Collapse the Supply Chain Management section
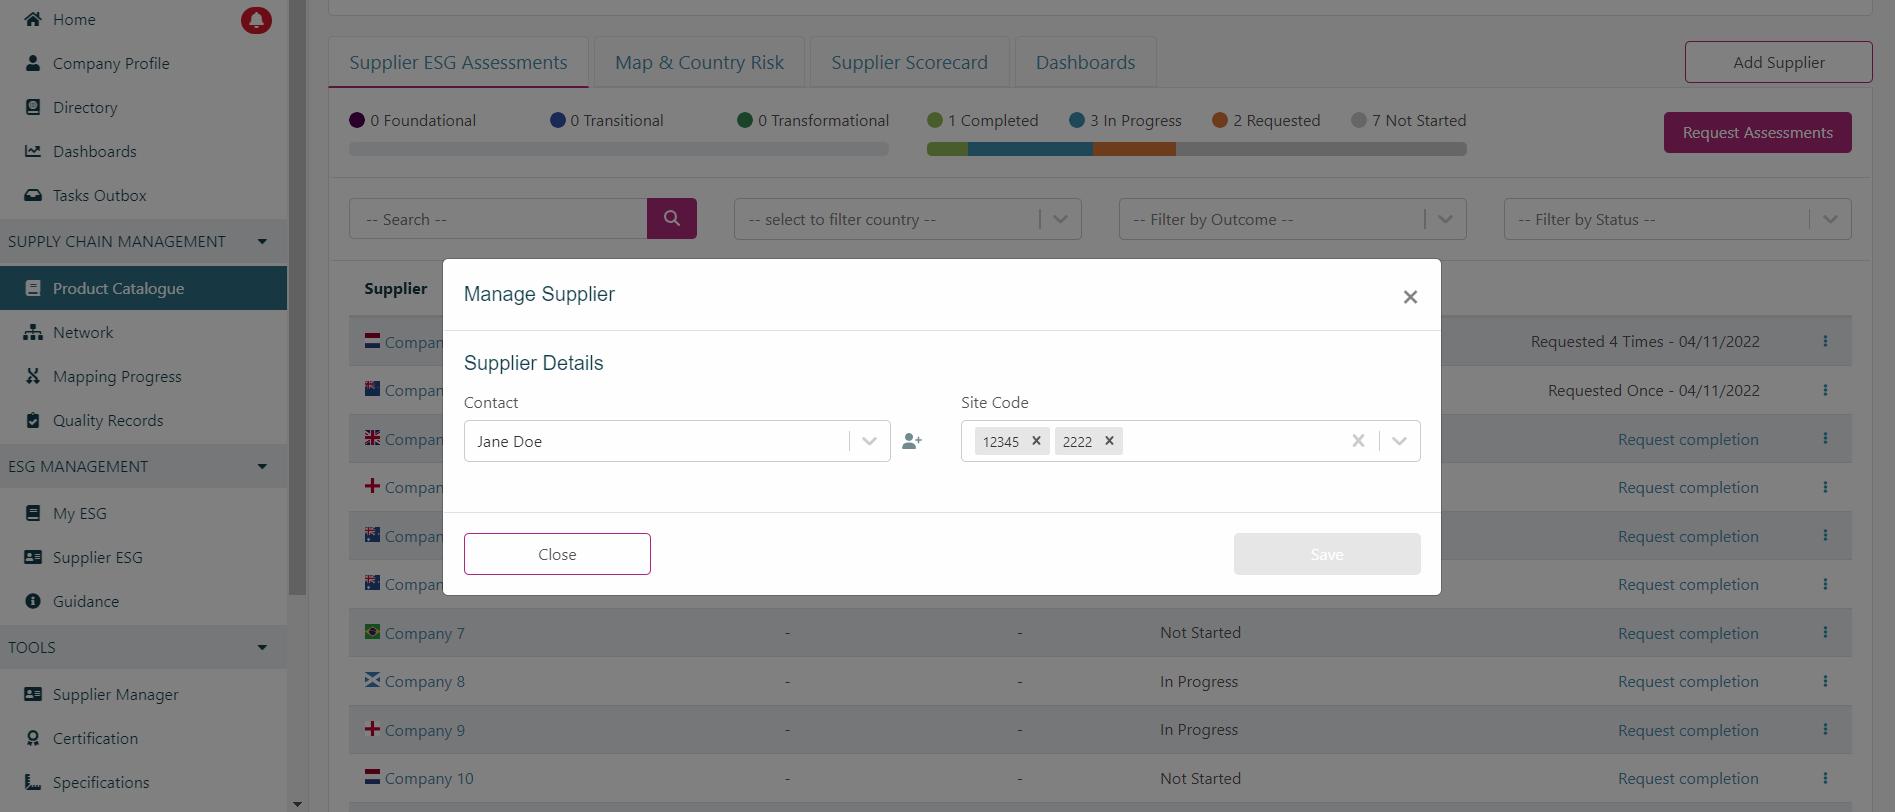 click(262, 242)
